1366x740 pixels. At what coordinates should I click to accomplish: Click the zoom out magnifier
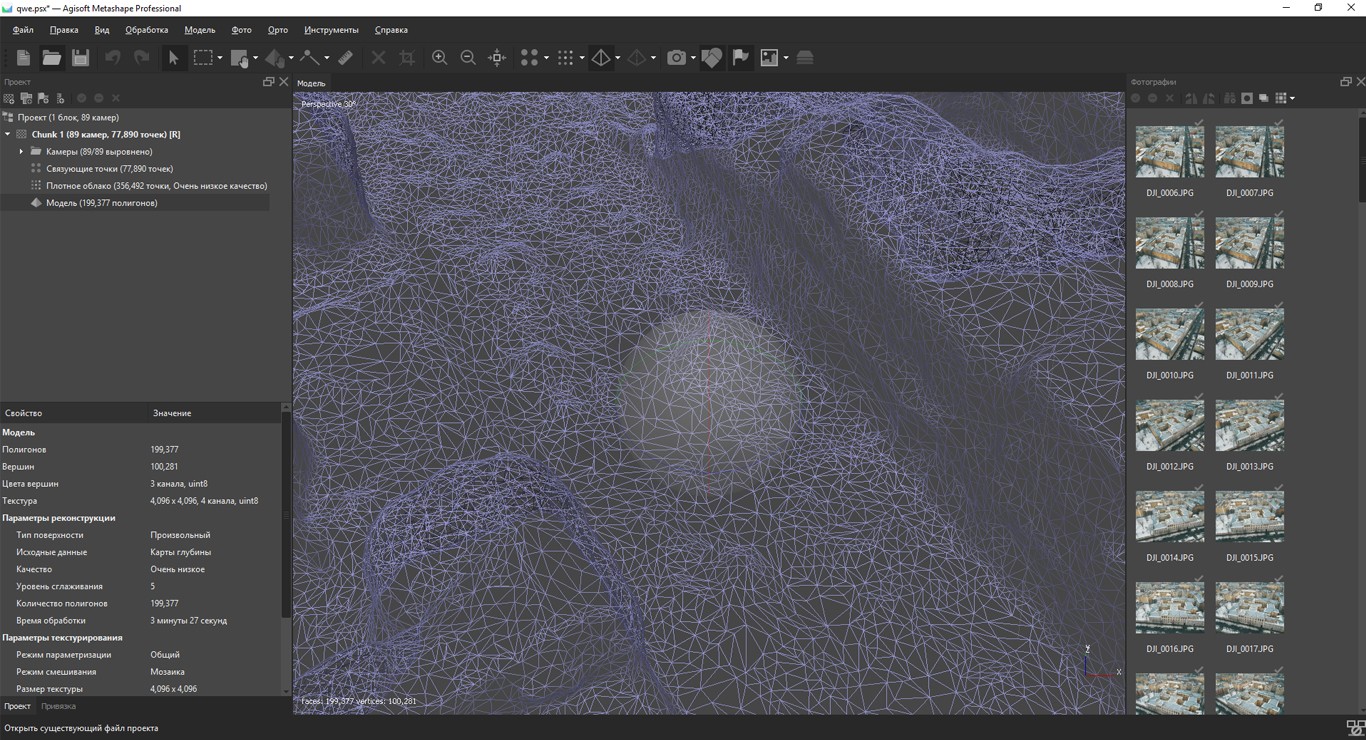(467, 58)
